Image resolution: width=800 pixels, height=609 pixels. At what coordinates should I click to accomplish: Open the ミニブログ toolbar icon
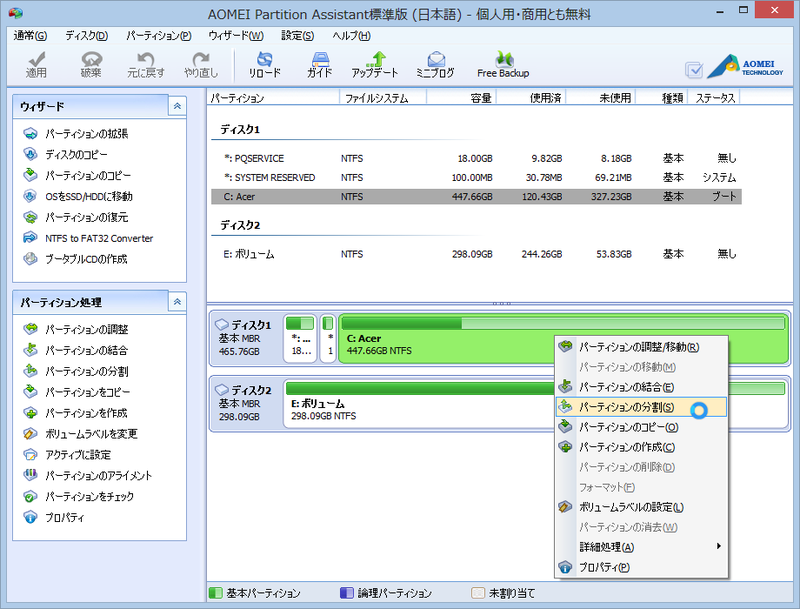coord(435,65)
